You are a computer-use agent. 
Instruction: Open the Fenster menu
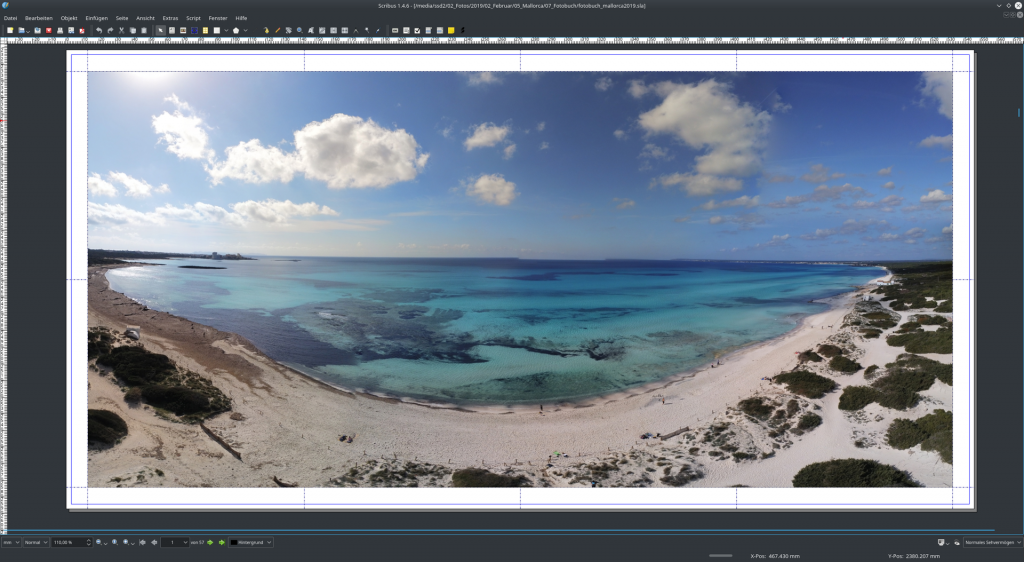[217, 18]
